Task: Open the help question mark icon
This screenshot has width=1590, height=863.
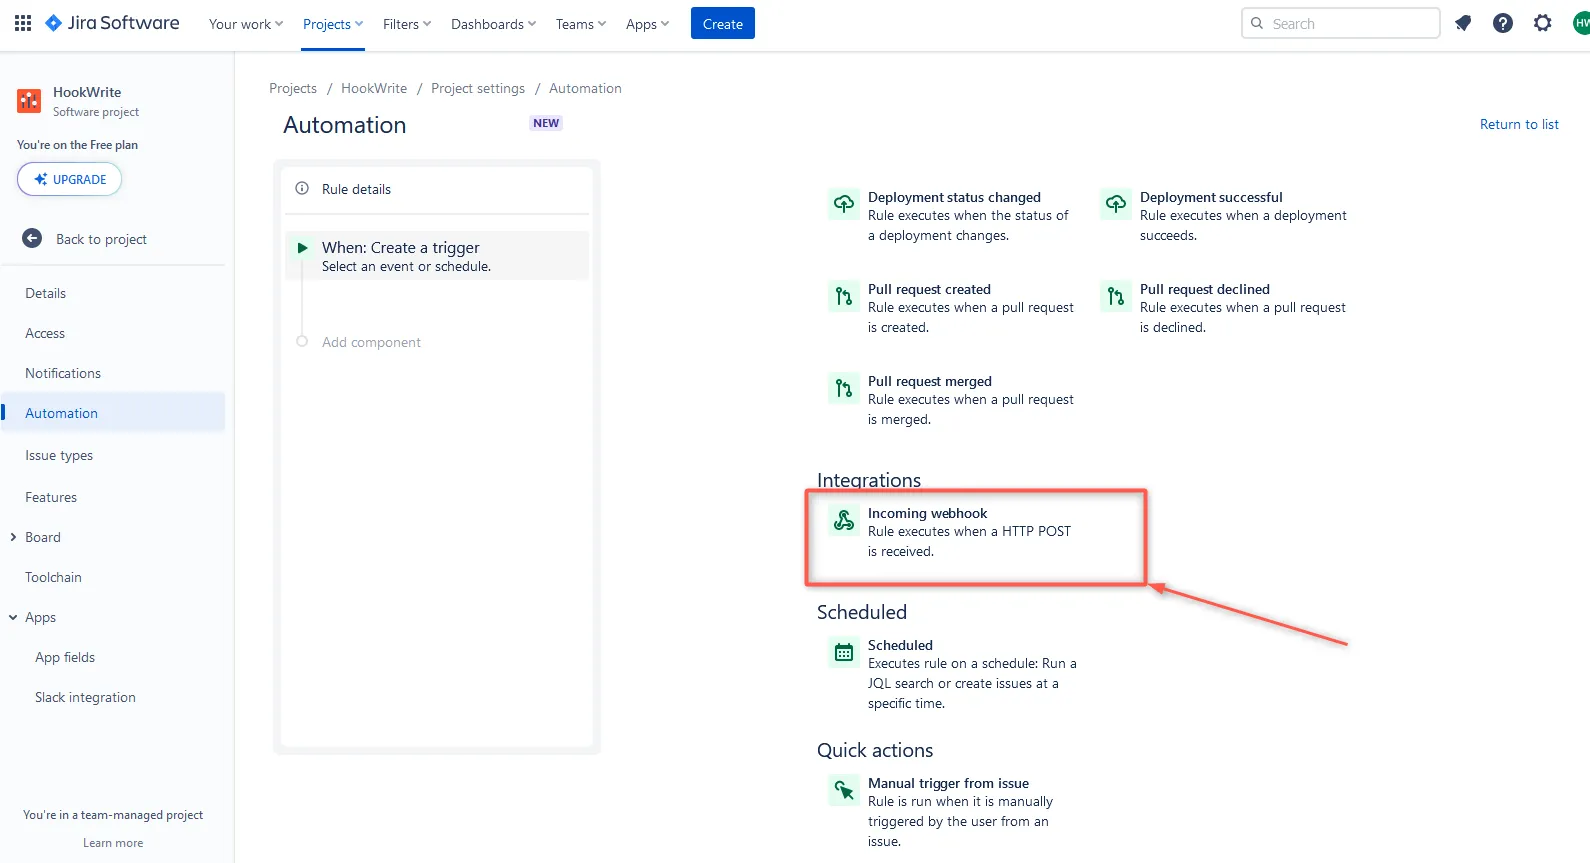Action: 1503,23
